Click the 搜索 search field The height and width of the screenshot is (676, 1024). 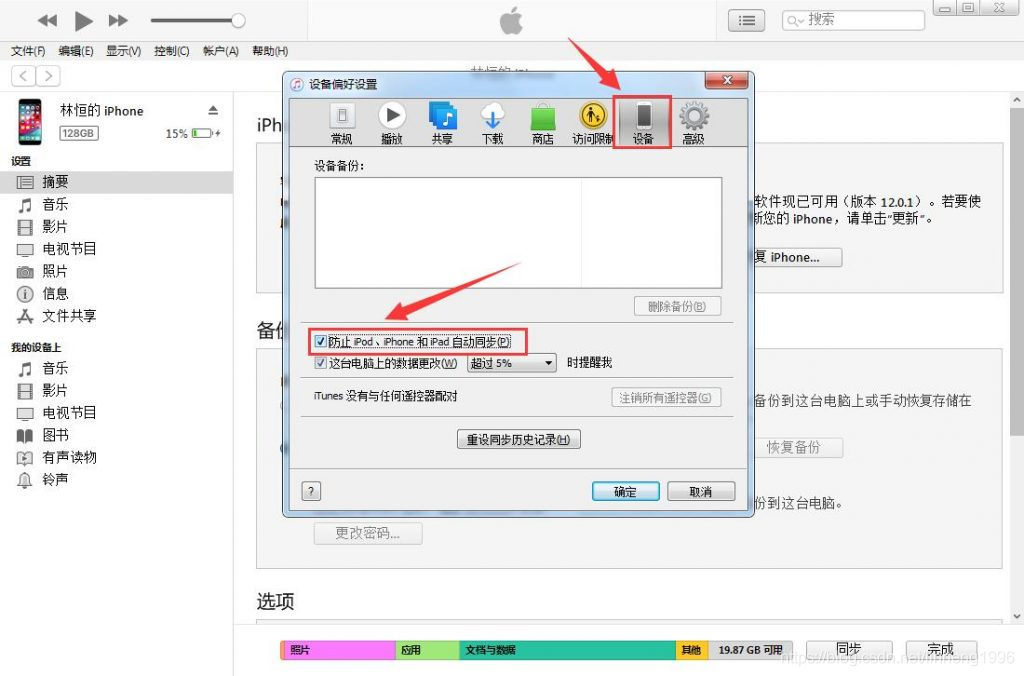(x=854, y=20)
